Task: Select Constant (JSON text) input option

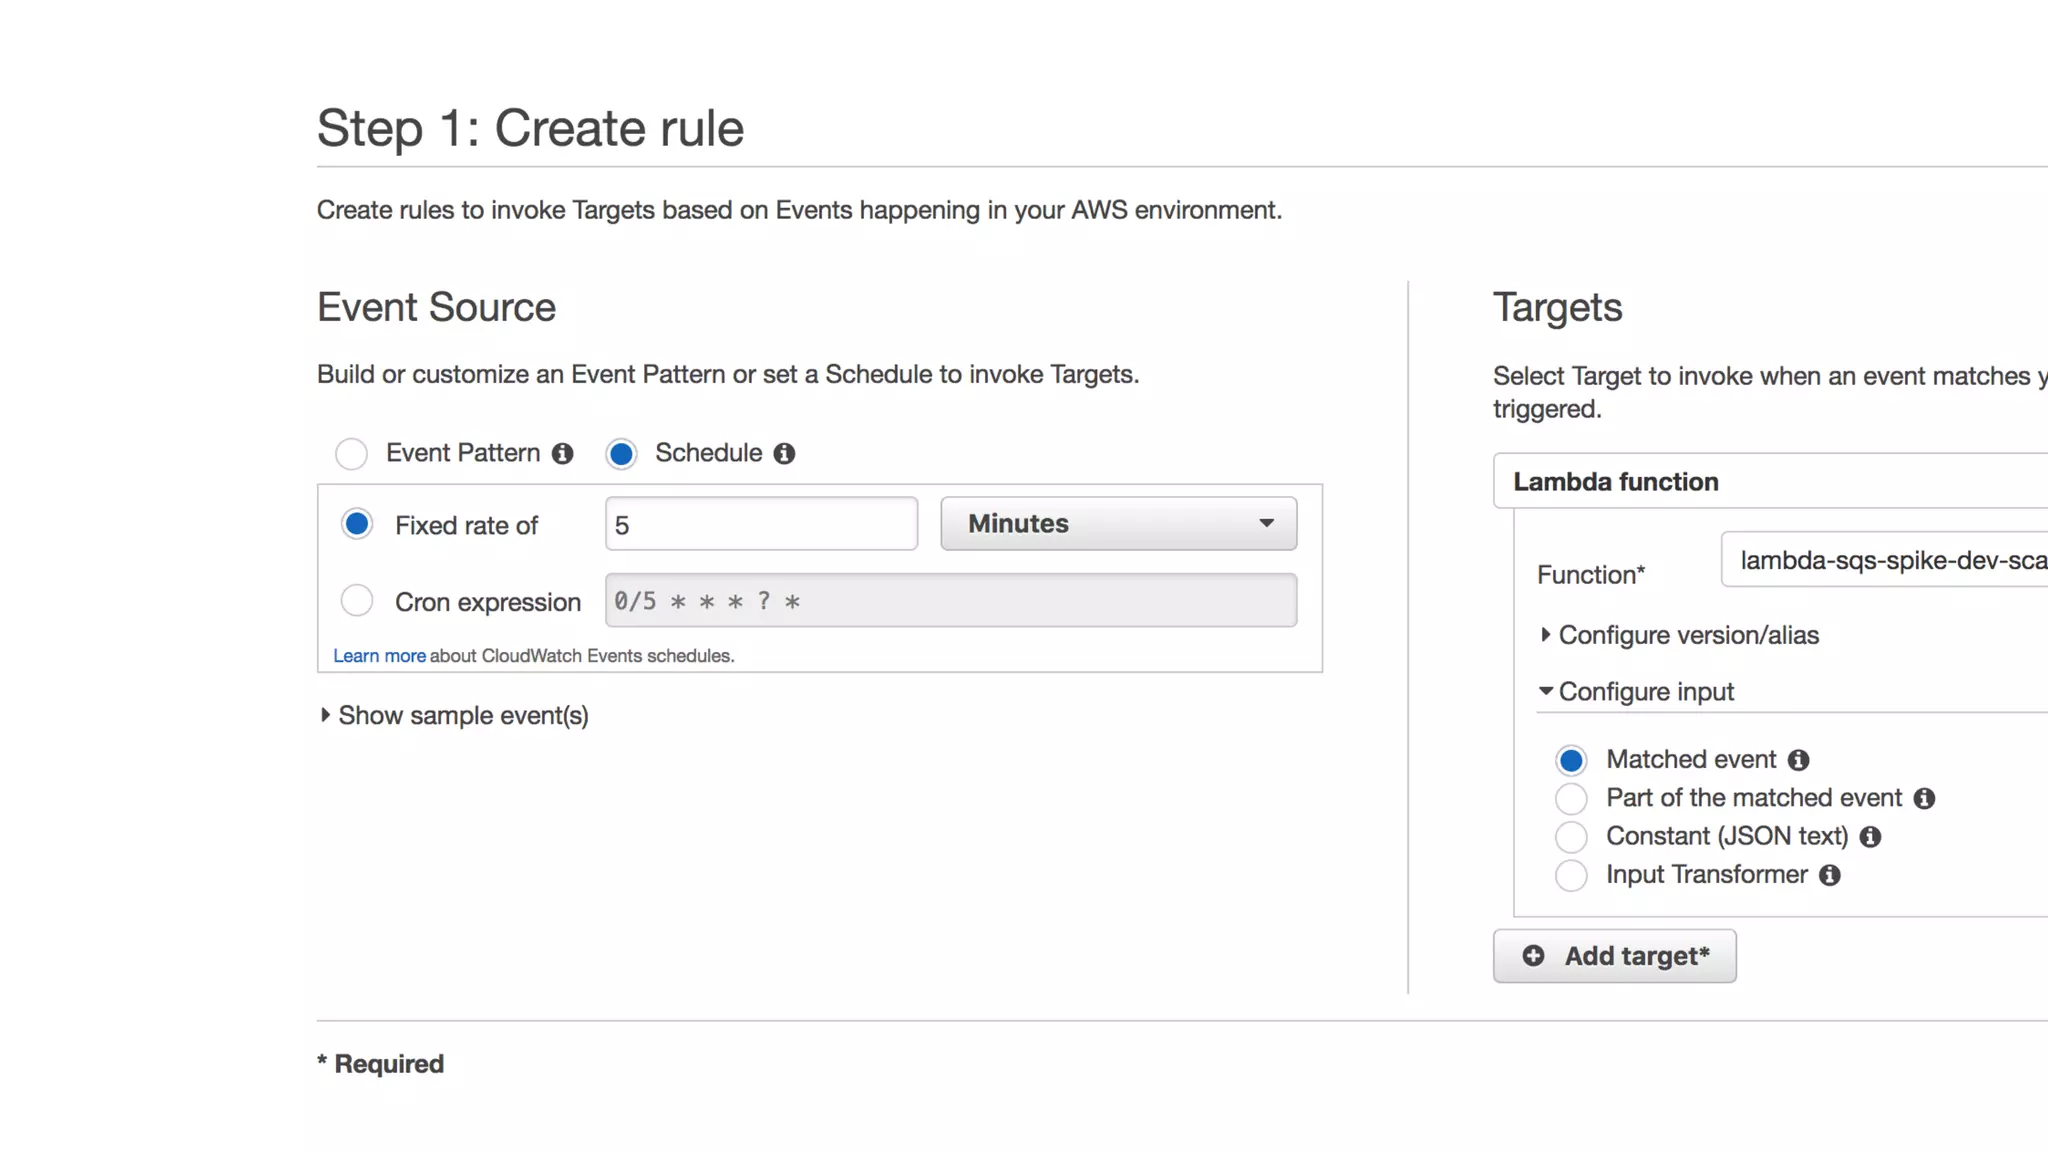Action: [1571, 837]
